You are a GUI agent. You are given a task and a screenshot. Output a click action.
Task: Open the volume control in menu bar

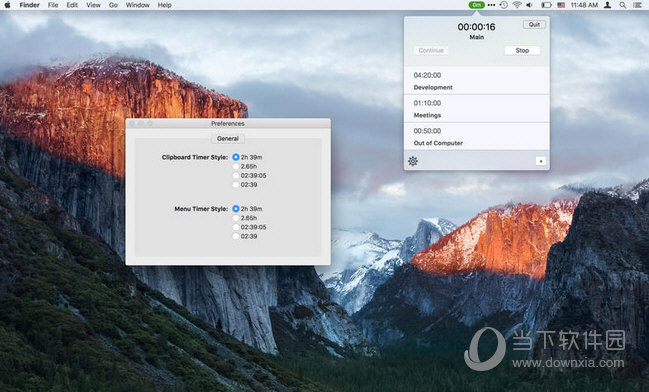(x=529, y=5)
